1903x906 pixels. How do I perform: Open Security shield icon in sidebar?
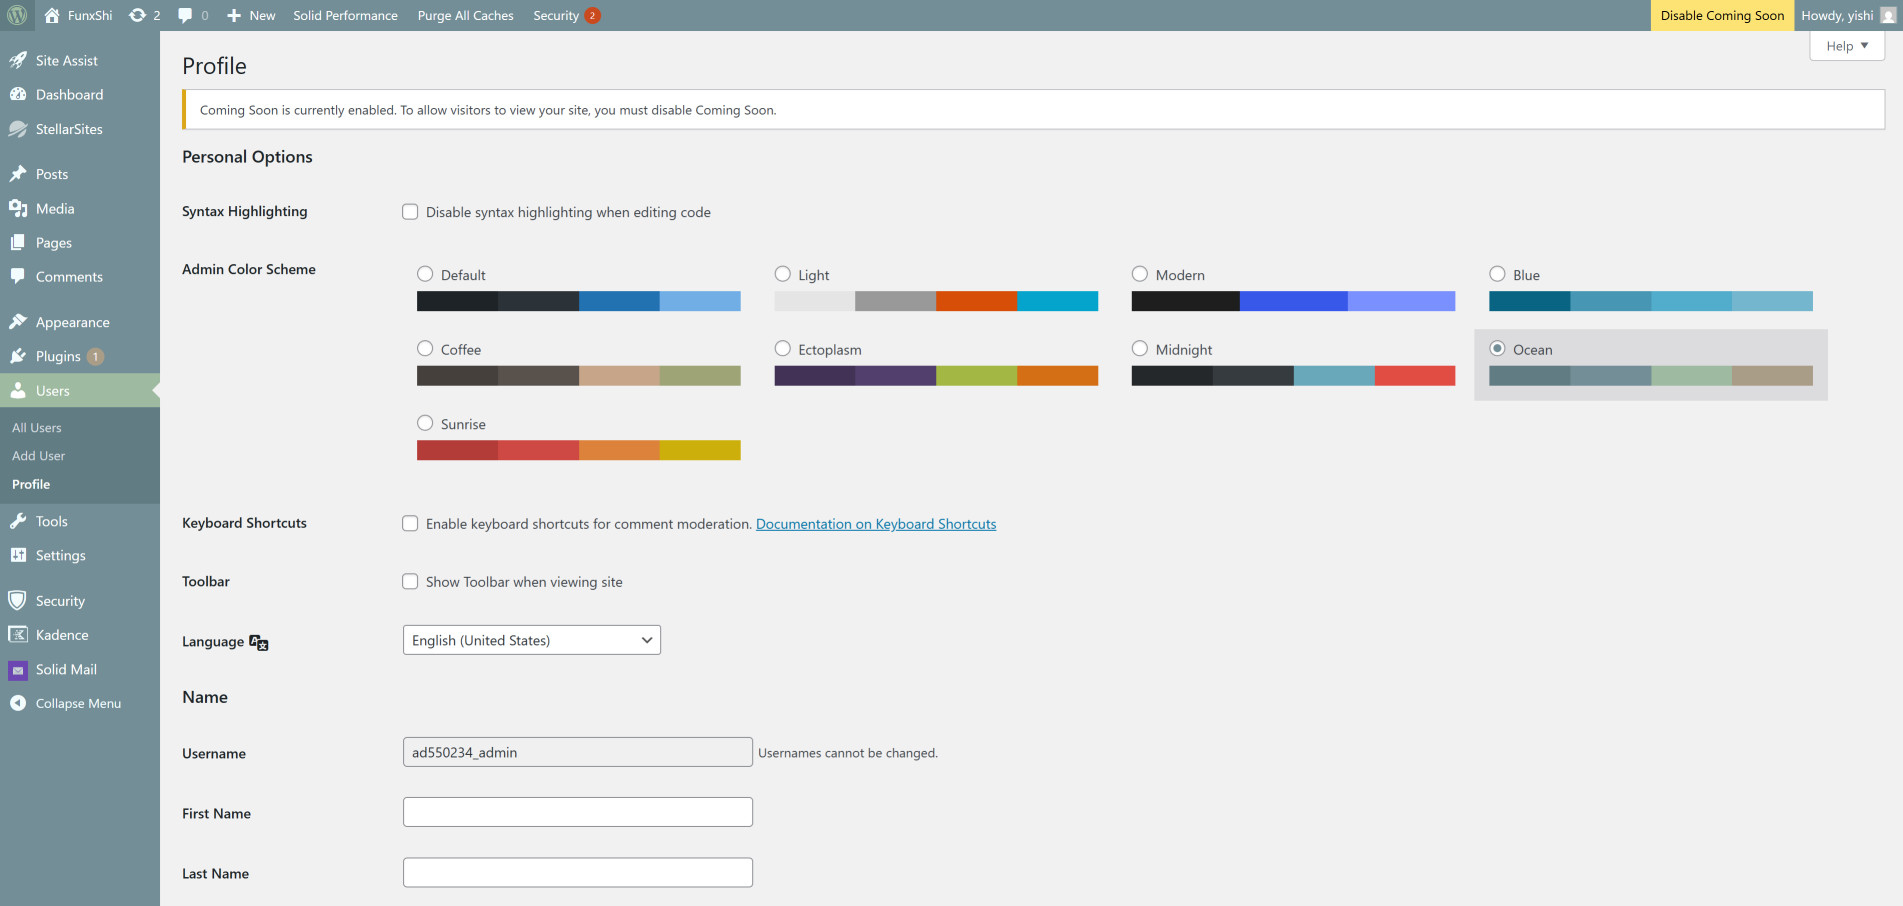(18, 600)
